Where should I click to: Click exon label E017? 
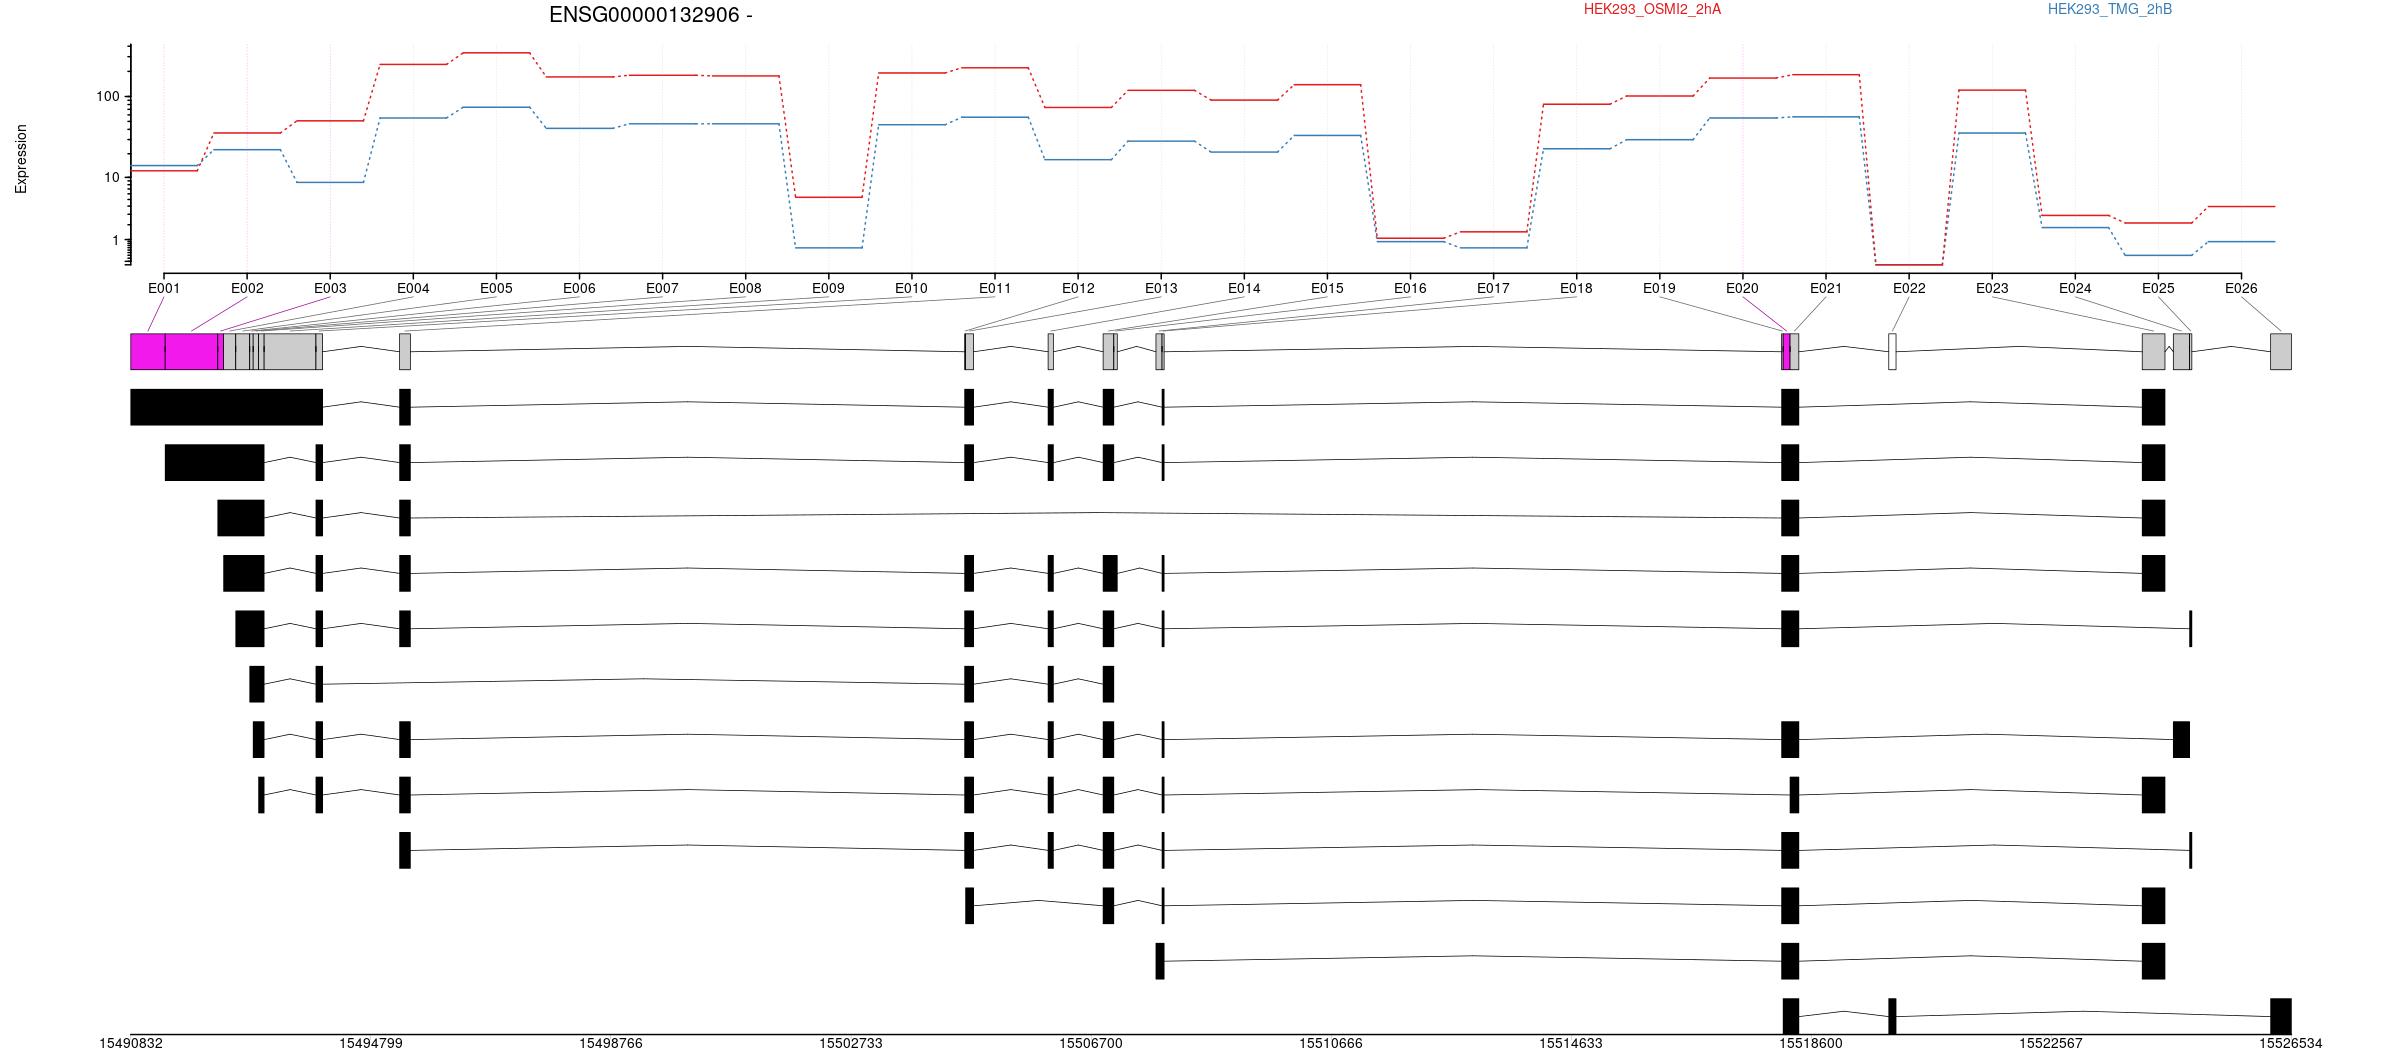pos(1493,289)
